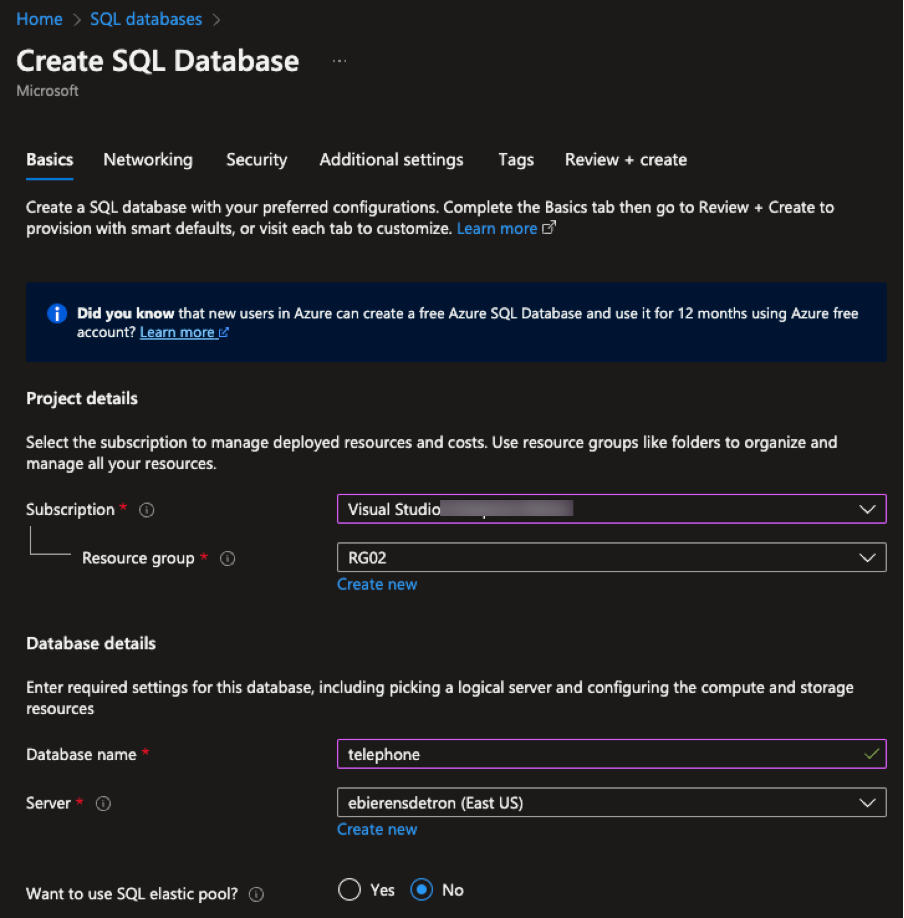The image size is (904, 918).
Task: Open the SQL databases breadcrumb link
Action: click(x=145, y=18)
